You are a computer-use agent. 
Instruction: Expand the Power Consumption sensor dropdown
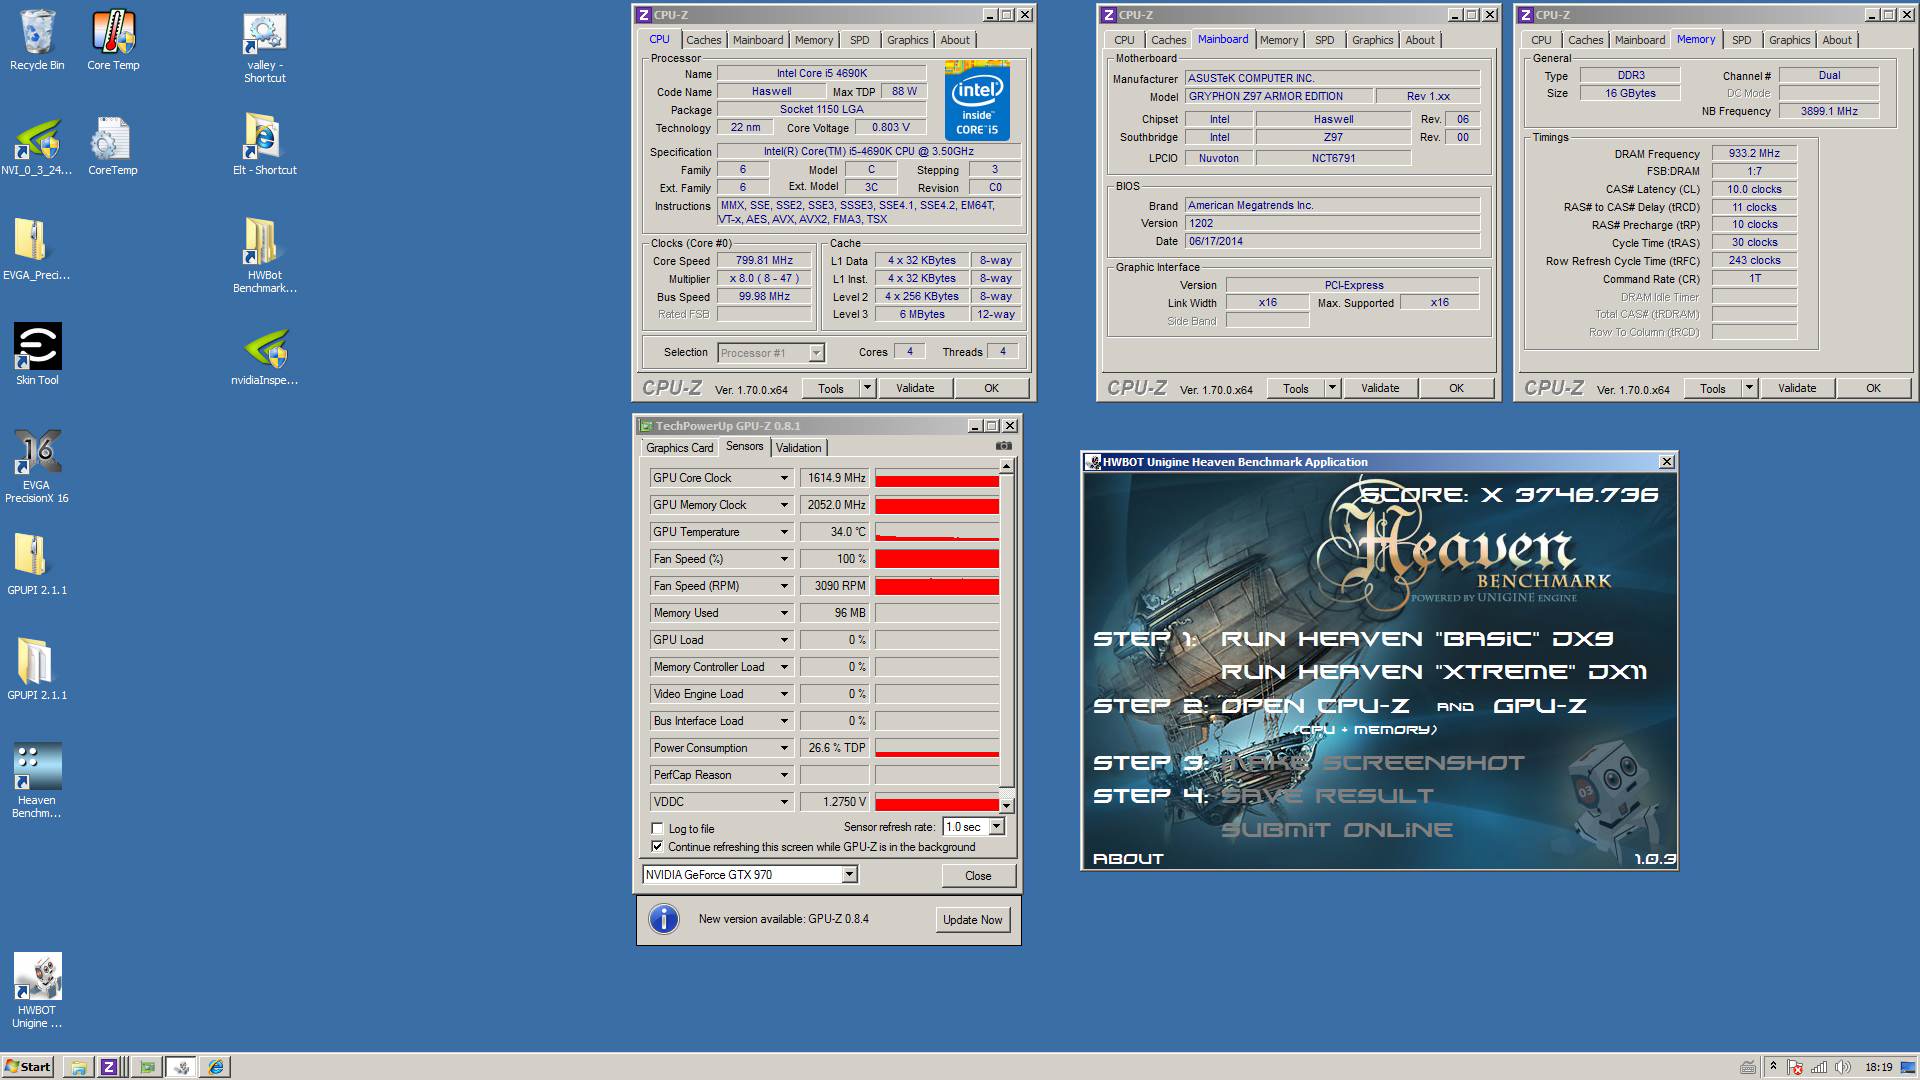[784, 748]
